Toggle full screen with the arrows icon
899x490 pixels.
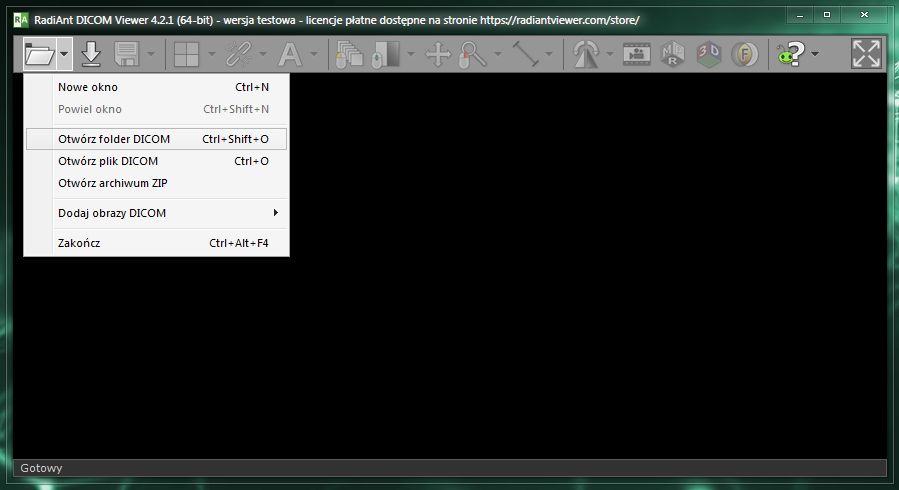(866, 54)
